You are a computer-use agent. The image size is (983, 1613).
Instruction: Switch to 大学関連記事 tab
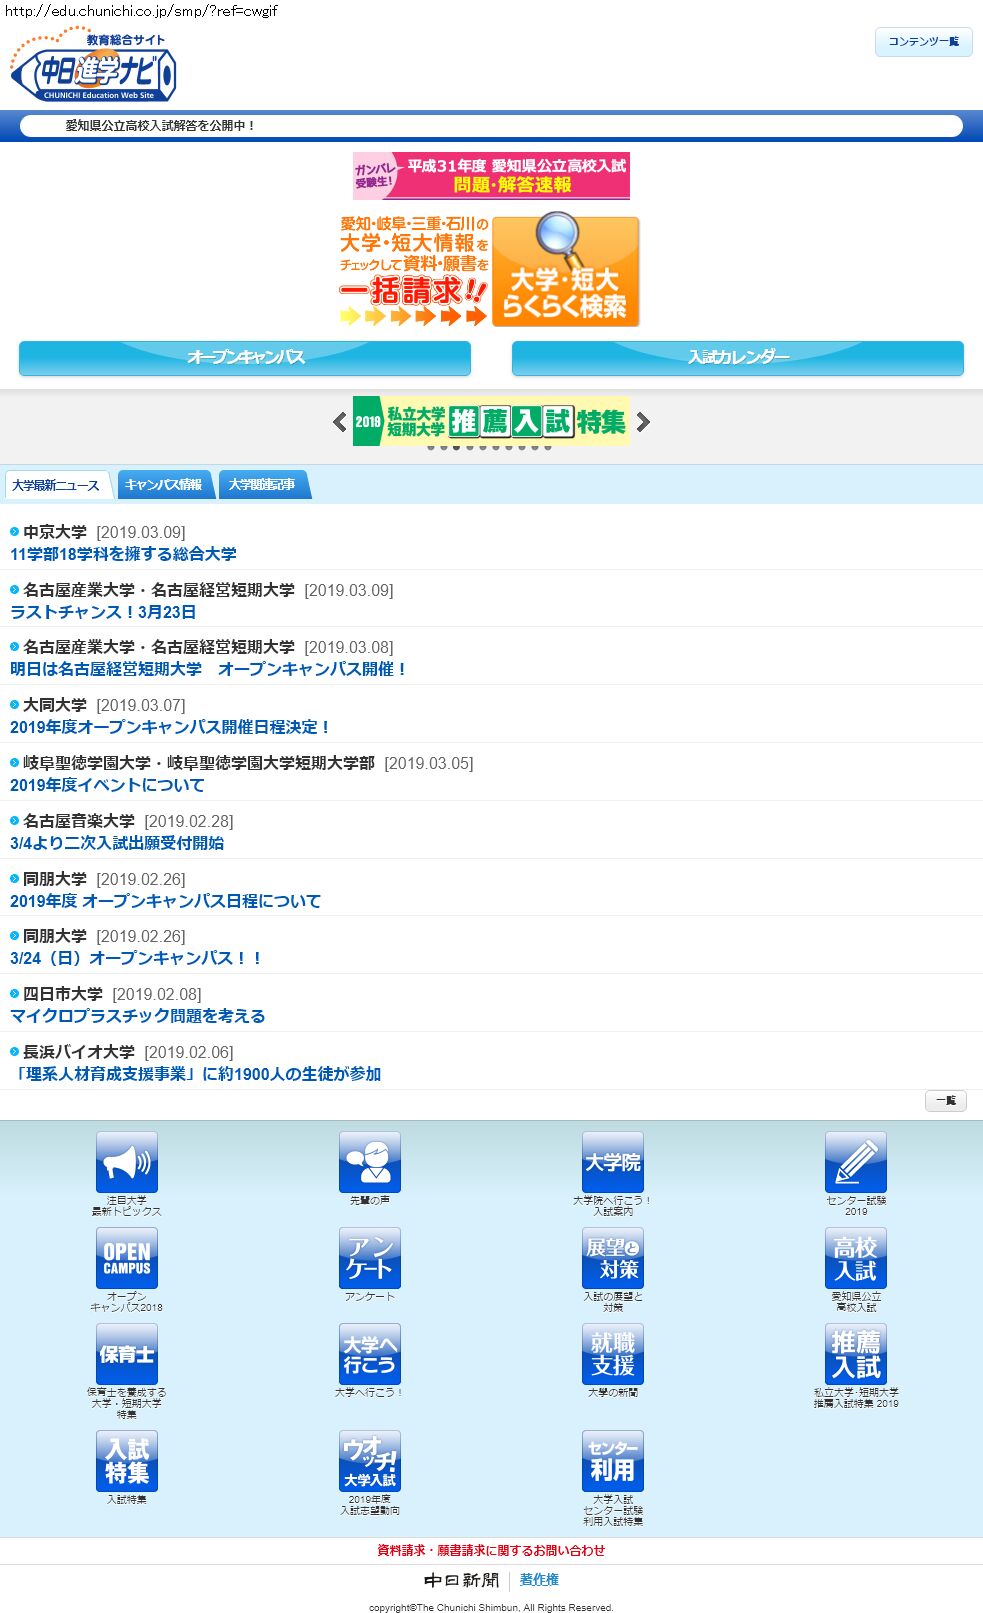pos(263,485)
